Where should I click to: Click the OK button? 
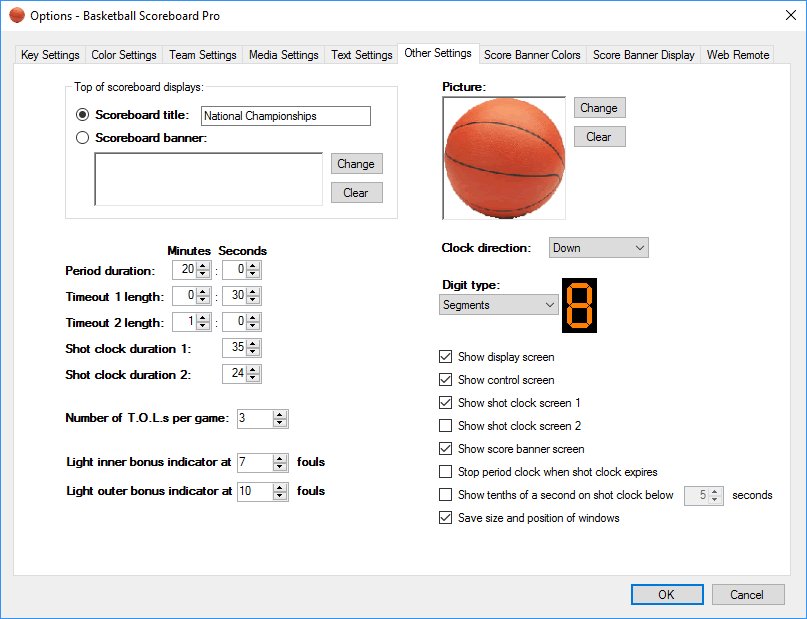point(666,594)
